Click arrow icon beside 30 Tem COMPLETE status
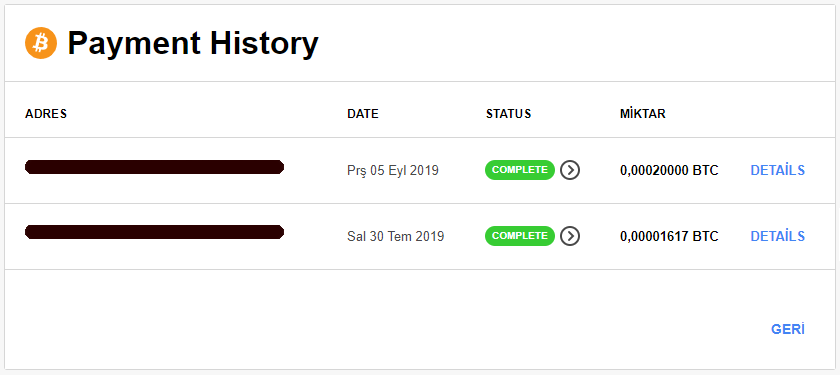 point(570,236)
